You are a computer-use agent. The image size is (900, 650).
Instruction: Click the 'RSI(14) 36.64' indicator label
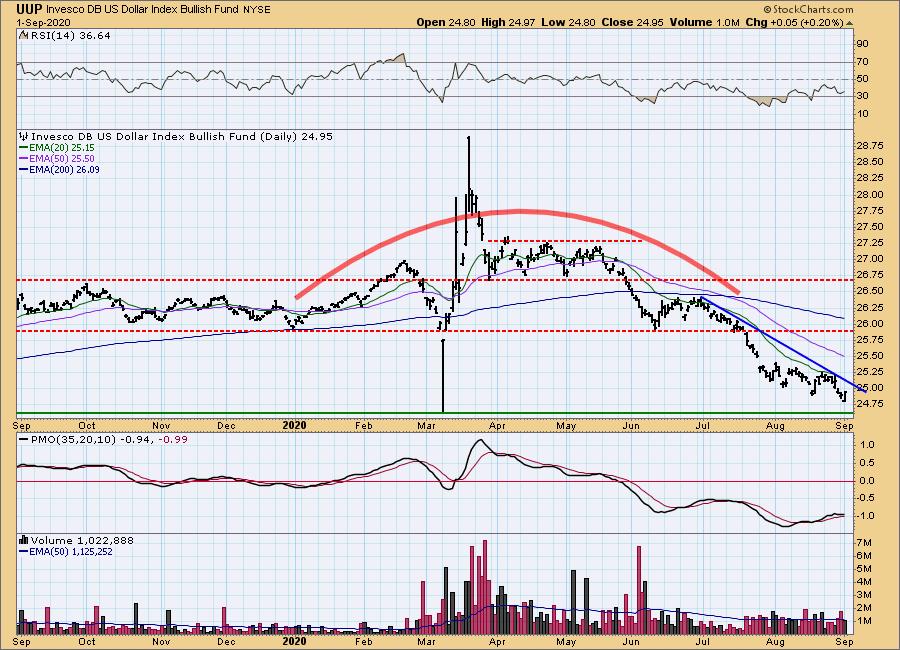click(x=71, y=36)
